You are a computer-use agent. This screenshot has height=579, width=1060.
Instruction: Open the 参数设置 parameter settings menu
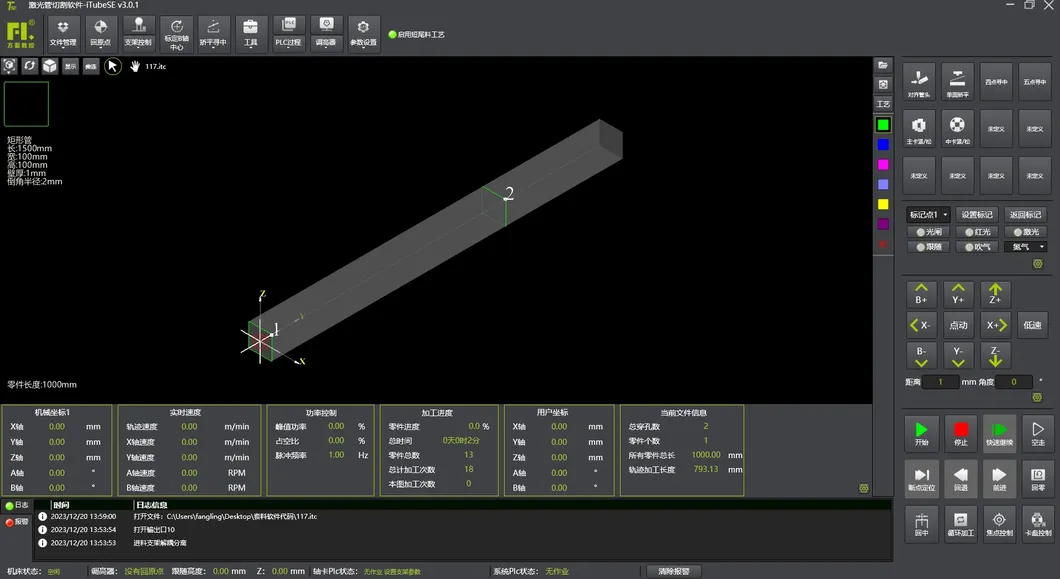point(363,33)
